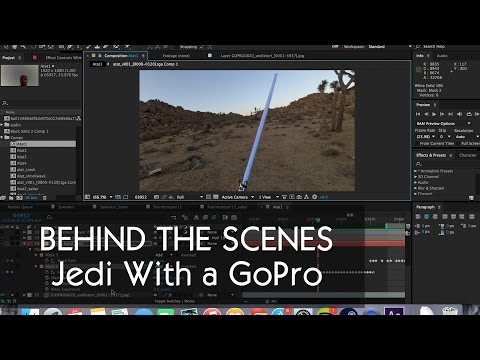Click the exposure value +0.0 in viewer

(x=324, y=197)
